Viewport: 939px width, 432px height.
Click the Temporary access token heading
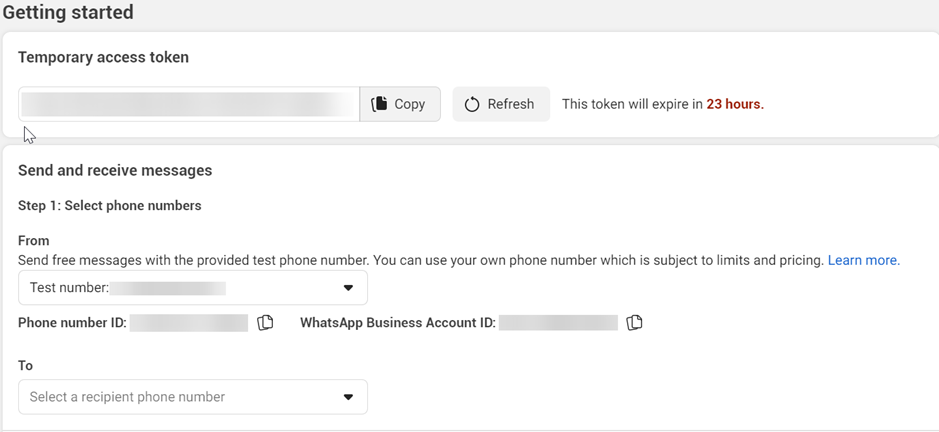click(103, 58)
